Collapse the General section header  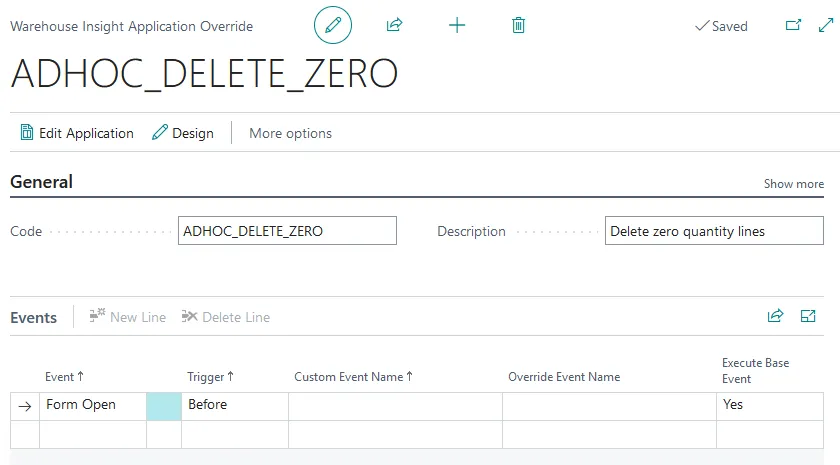click(x=42, y=182)
